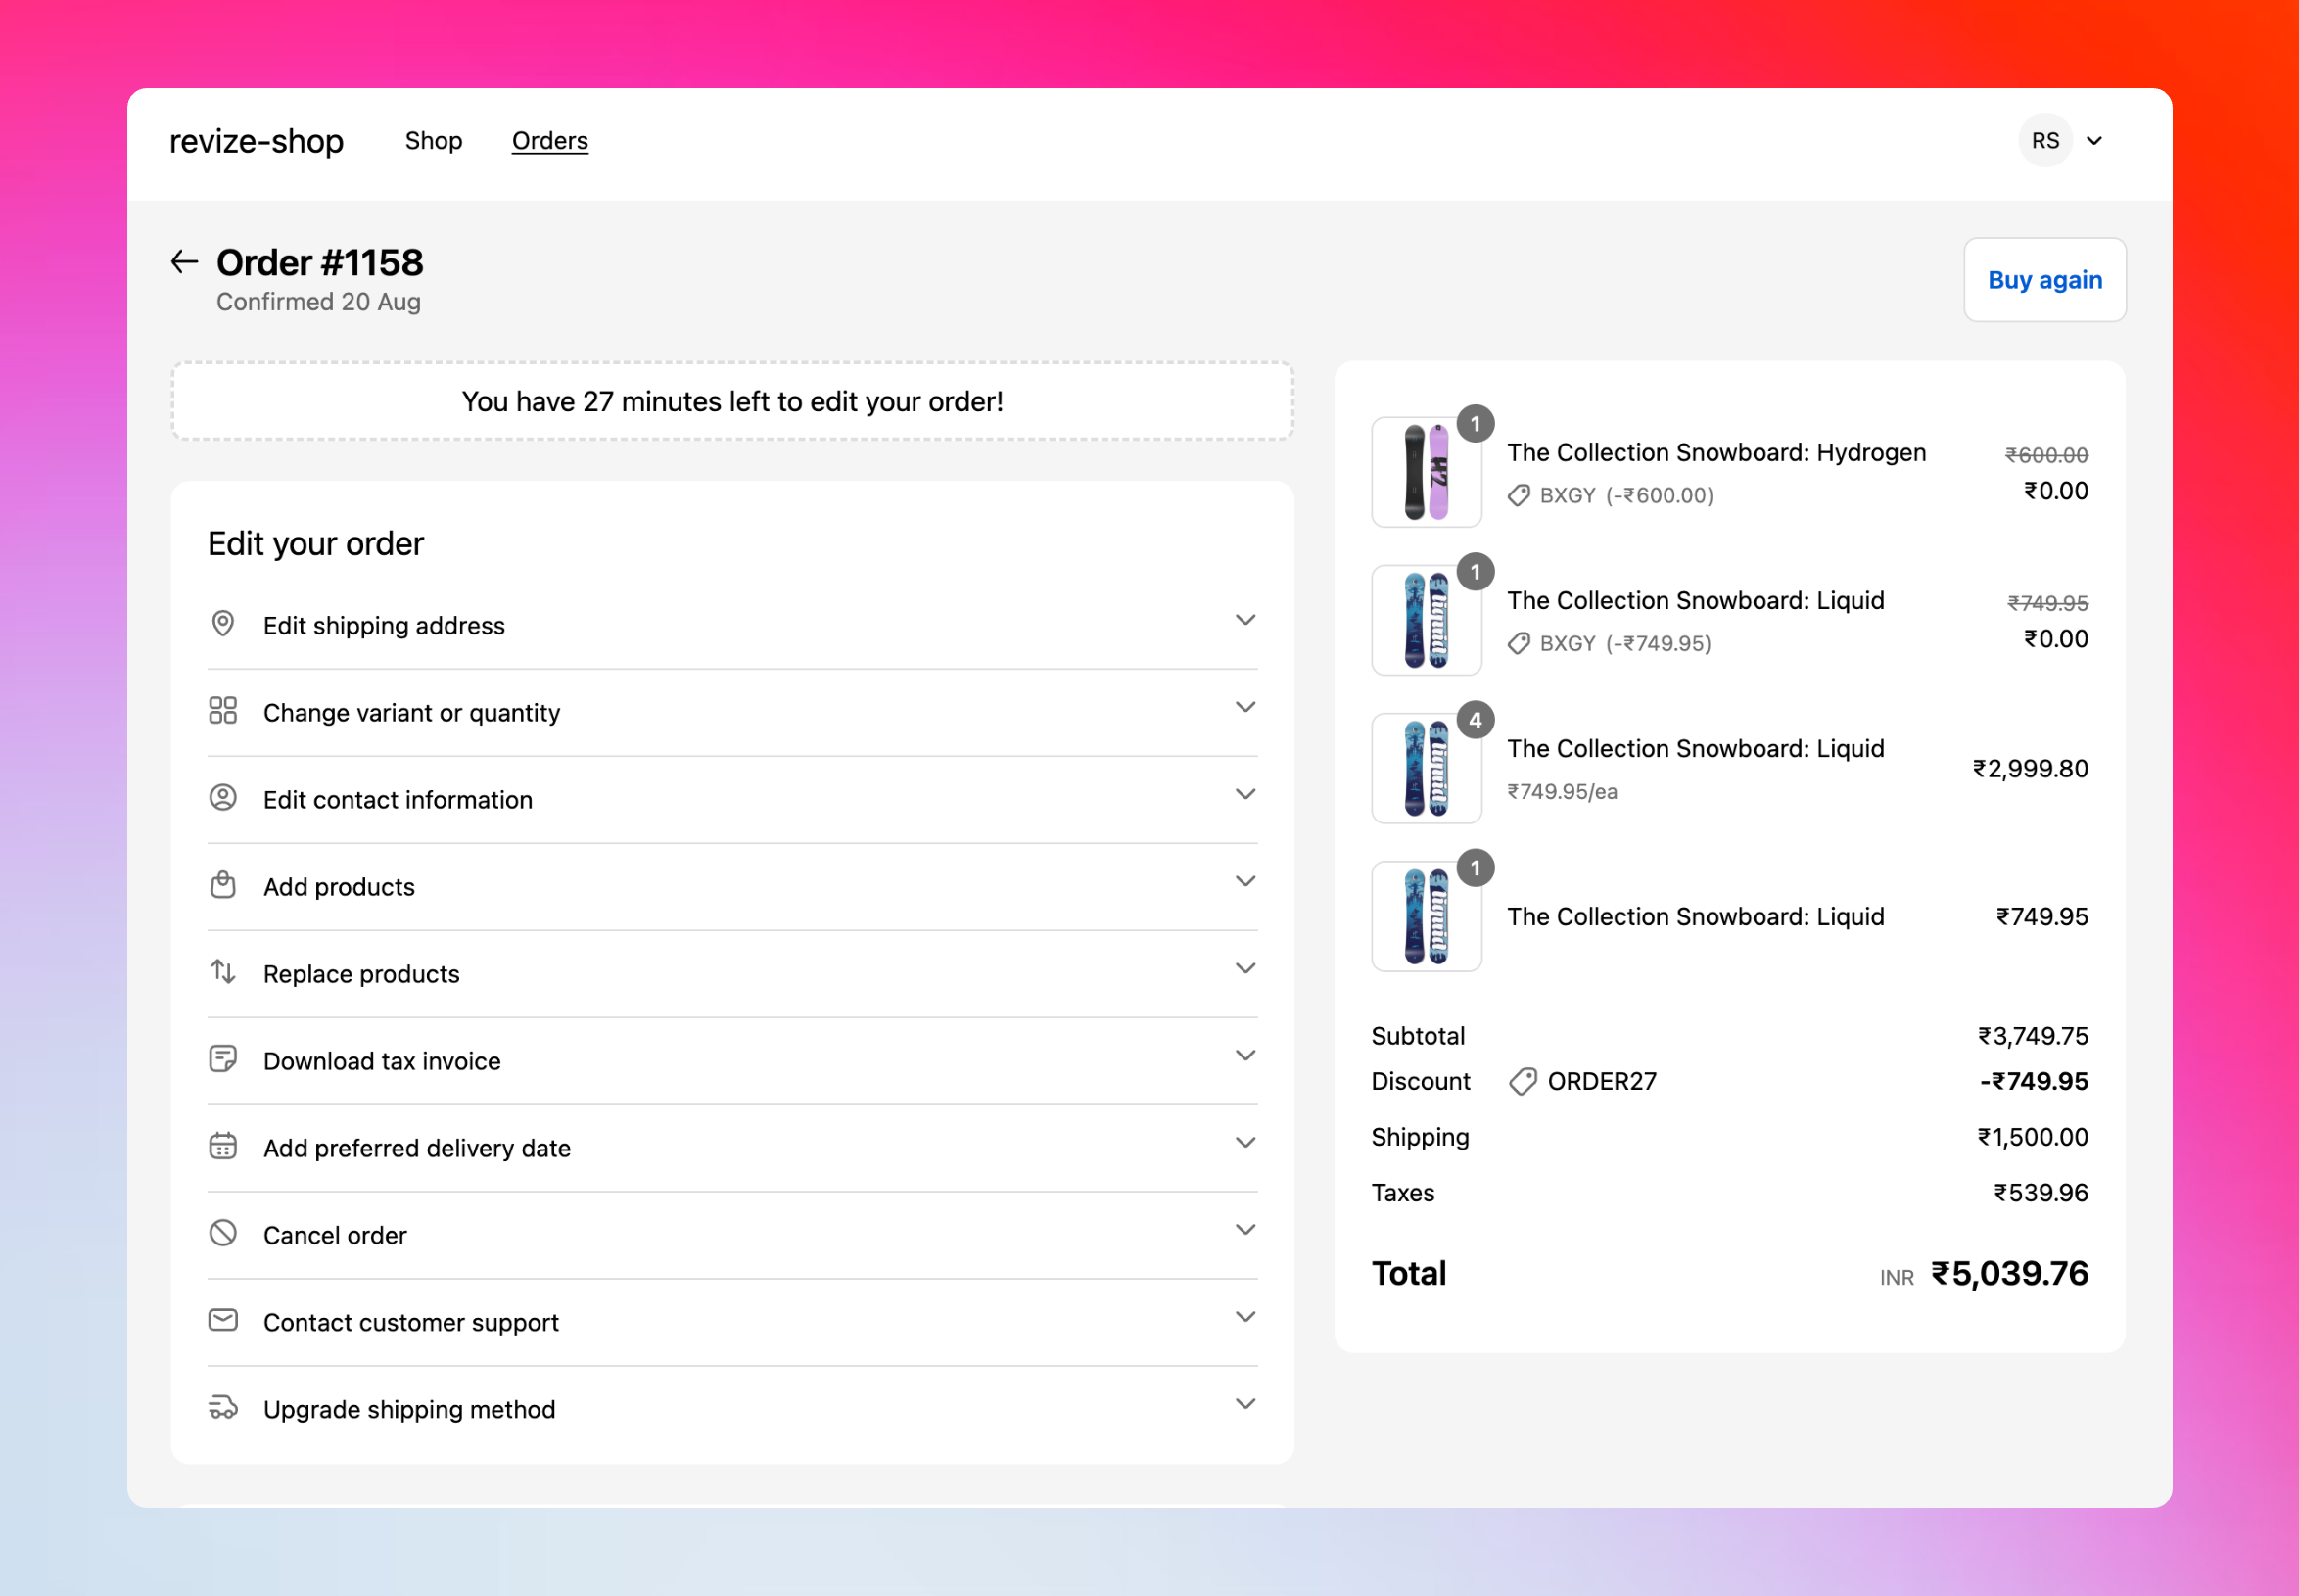Switch to the Shop tab

[x=433, y=140]
